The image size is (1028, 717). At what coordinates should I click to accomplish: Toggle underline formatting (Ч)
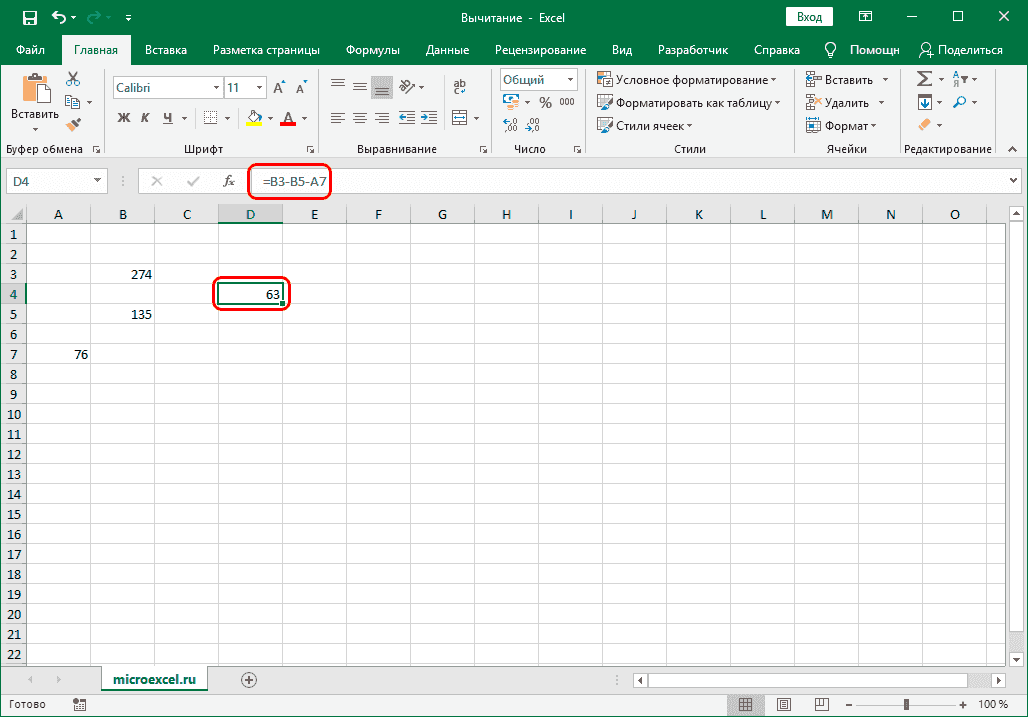click(x=166, y=118)
